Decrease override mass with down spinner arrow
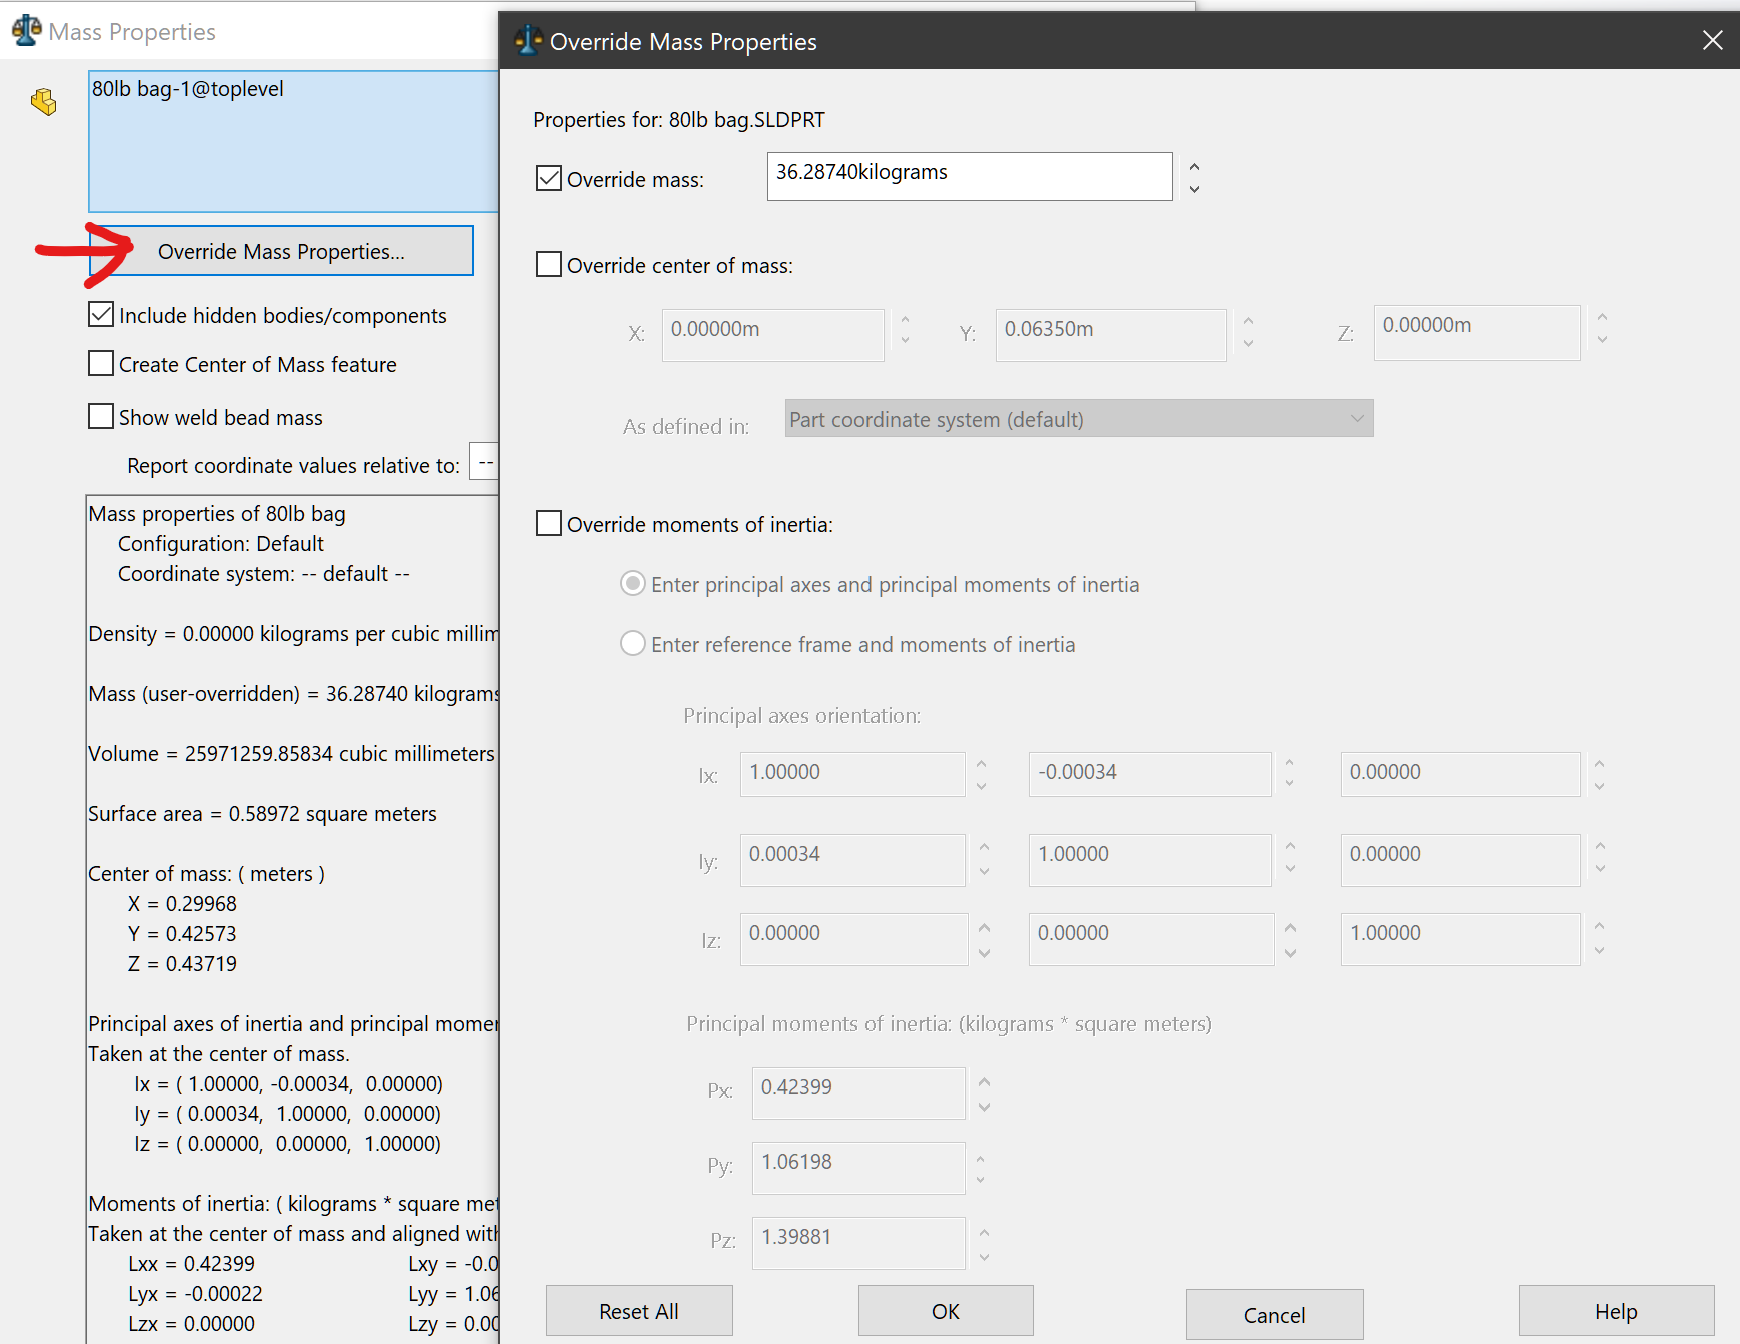The width and height of the screenshot is (1740, 1344). (x=1194, y=189)
